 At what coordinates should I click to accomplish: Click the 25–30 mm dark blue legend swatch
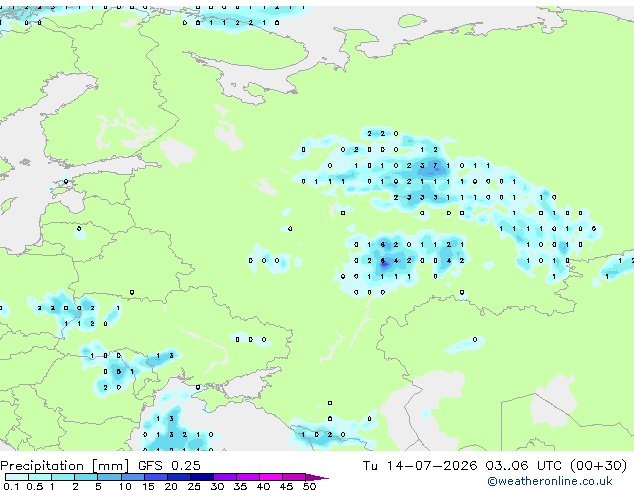[201, 477]
